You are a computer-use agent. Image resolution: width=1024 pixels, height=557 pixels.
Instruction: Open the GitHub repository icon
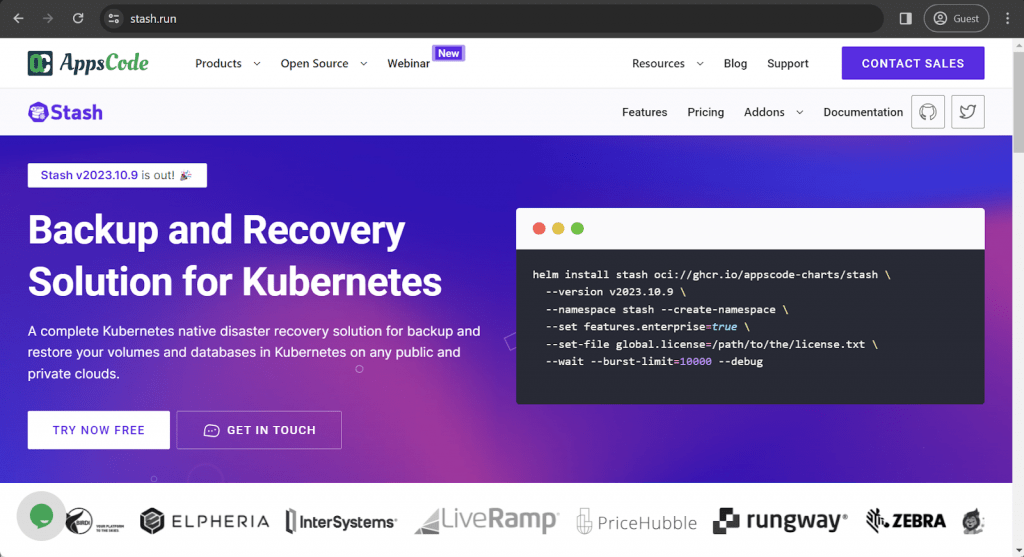tap(927, 112)
